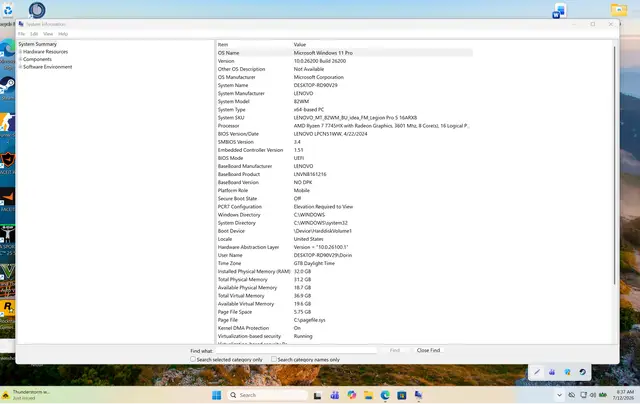640x404 pixels.
Task: Select the System Manufacturer row
Action: click(344, 93)
